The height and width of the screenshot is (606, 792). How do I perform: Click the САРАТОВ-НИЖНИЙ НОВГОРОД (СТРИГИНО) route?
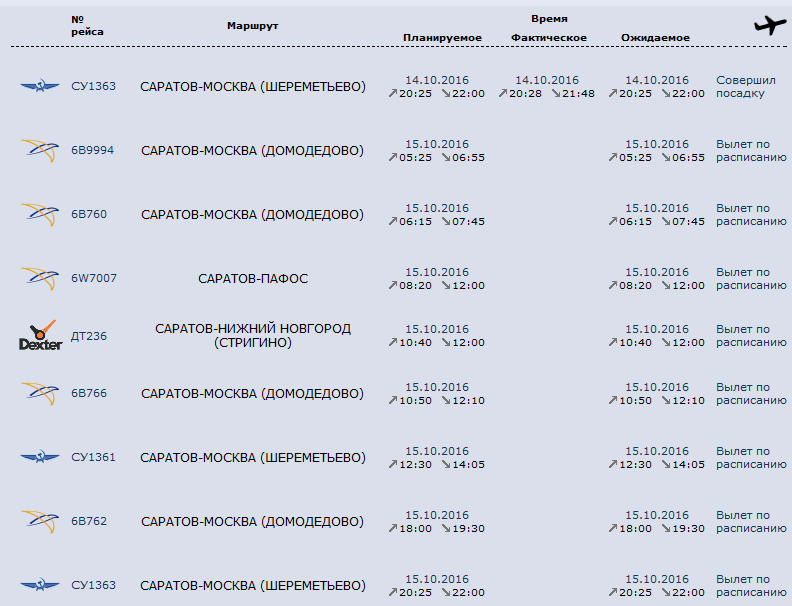coord(253,336)
